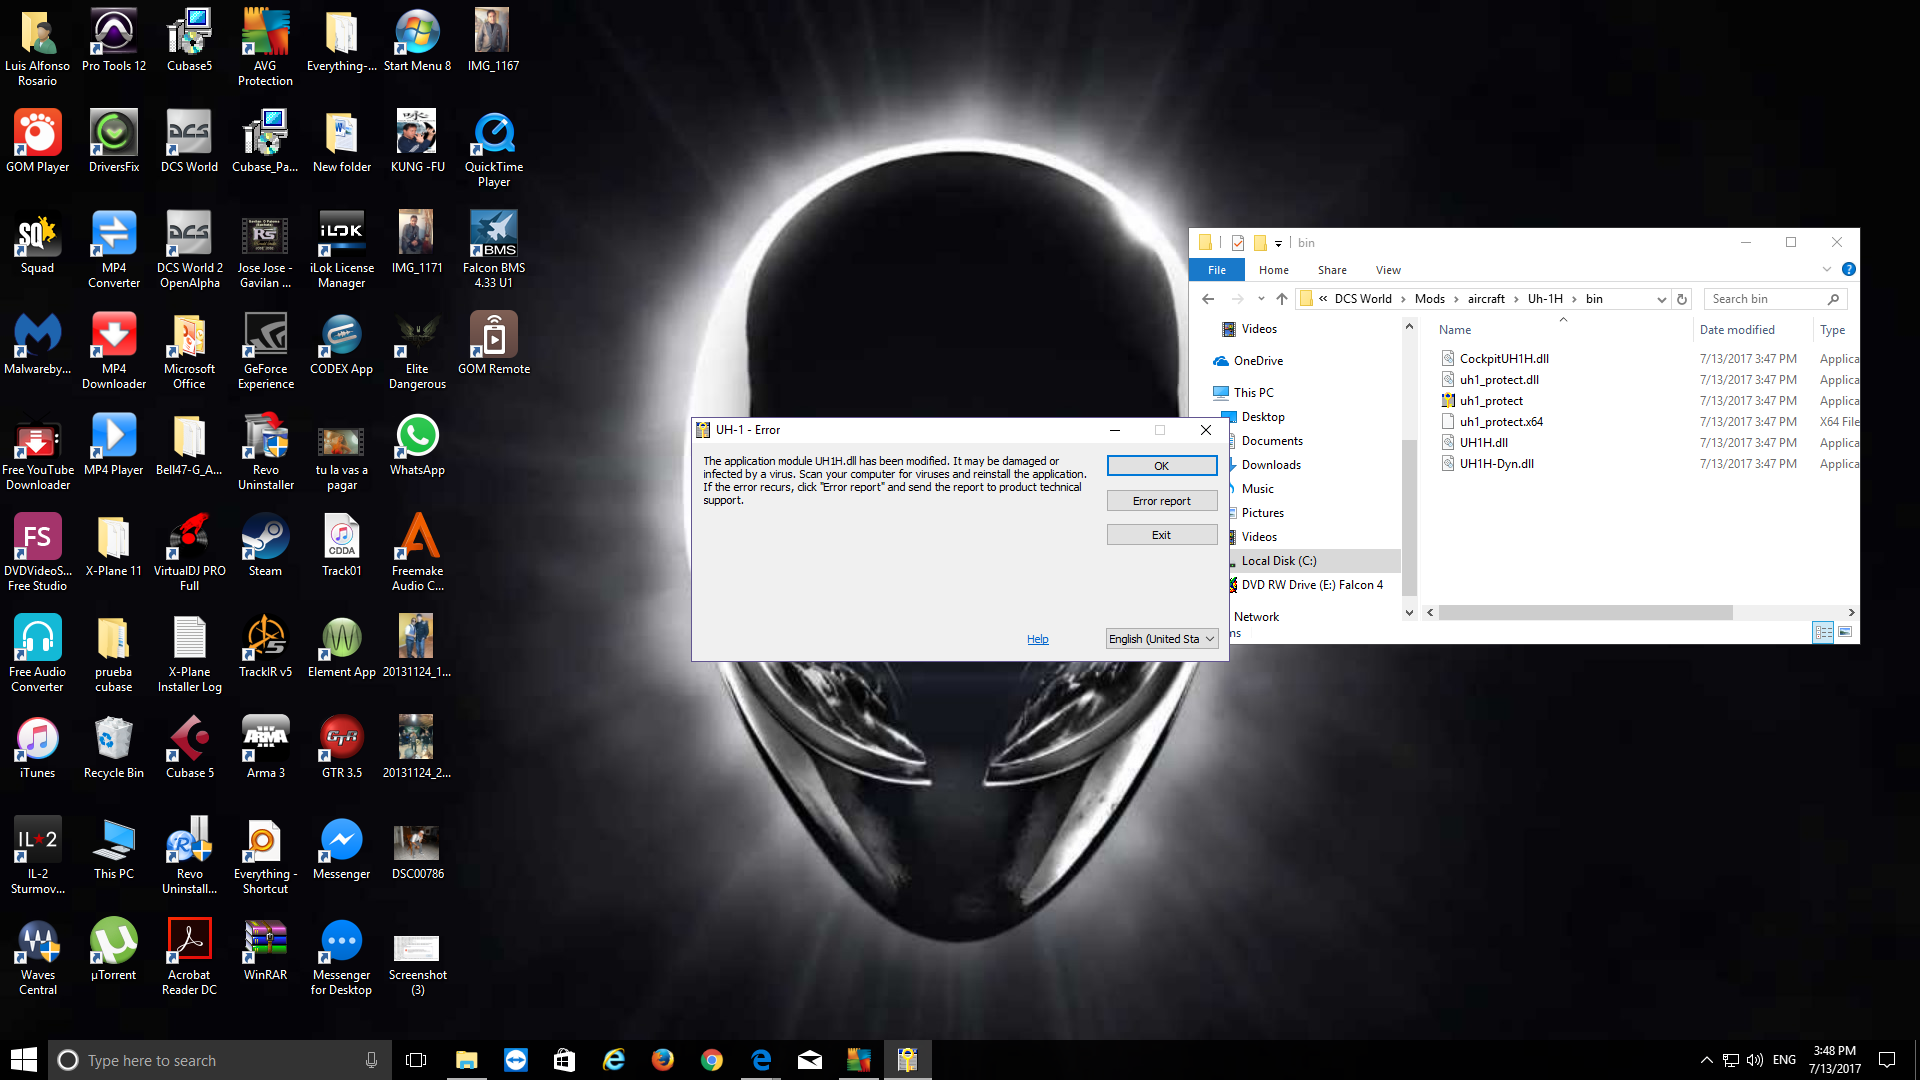Image resolution: width=1920 pixels, height=1080 pixels.
Task: Select the WinRAR desktop icon
Action: (265, 949)
